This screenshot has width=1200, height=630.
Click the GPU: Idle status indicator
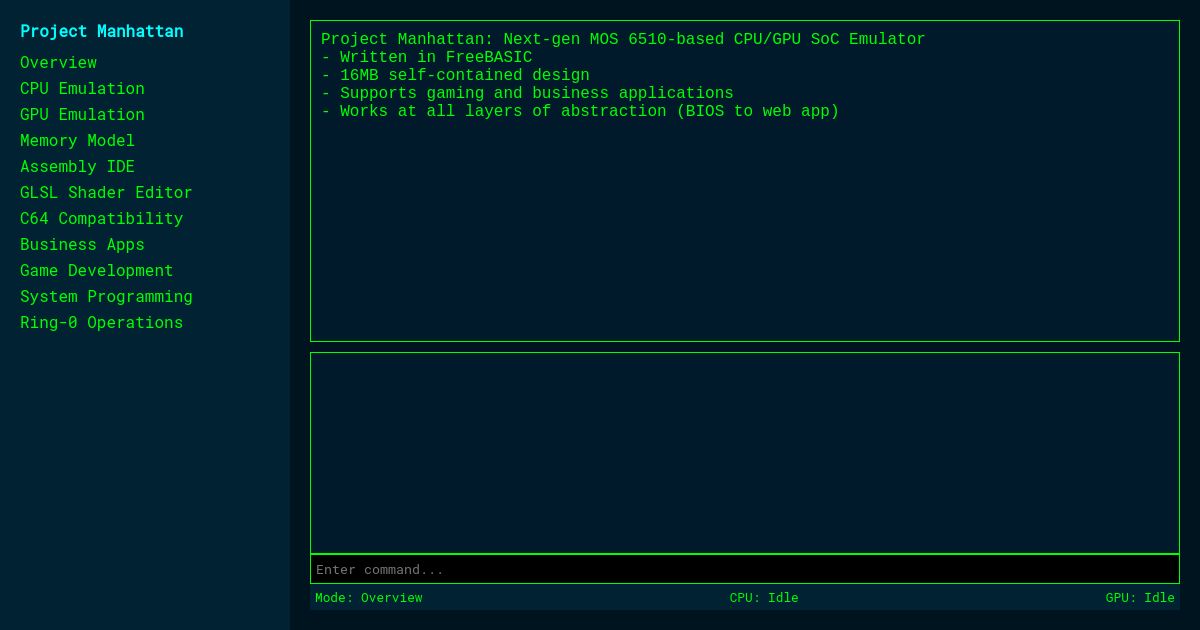[x=1140, y=597]
